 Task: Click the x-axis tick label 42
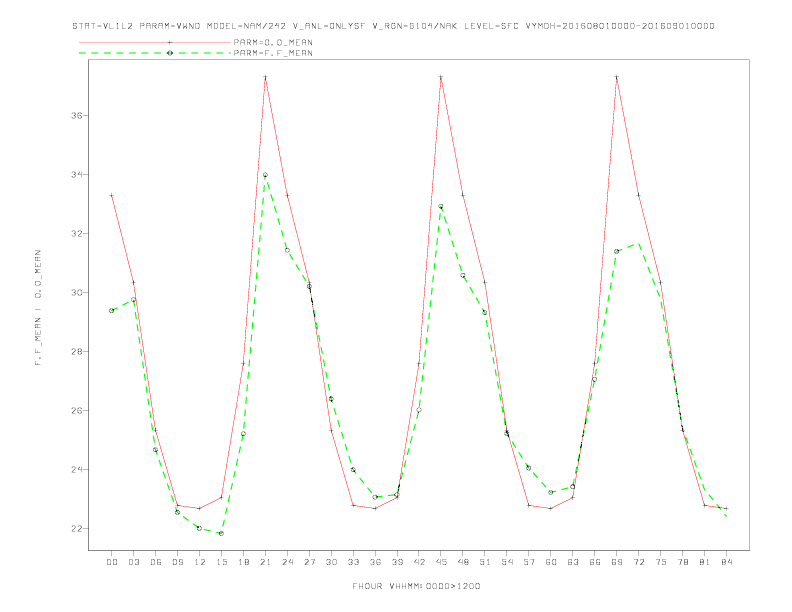tap(419, 562)
